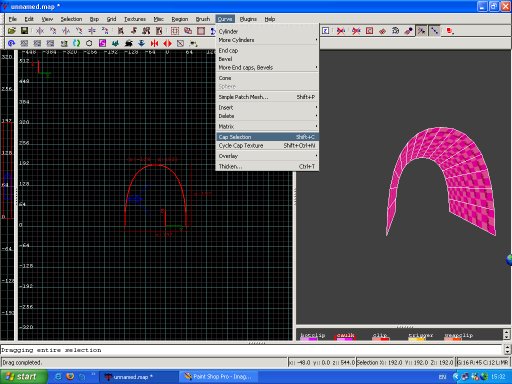Viewport: 512px width, 384px height.
Task: Click the Windows start button
Action: tap(23, 377)
